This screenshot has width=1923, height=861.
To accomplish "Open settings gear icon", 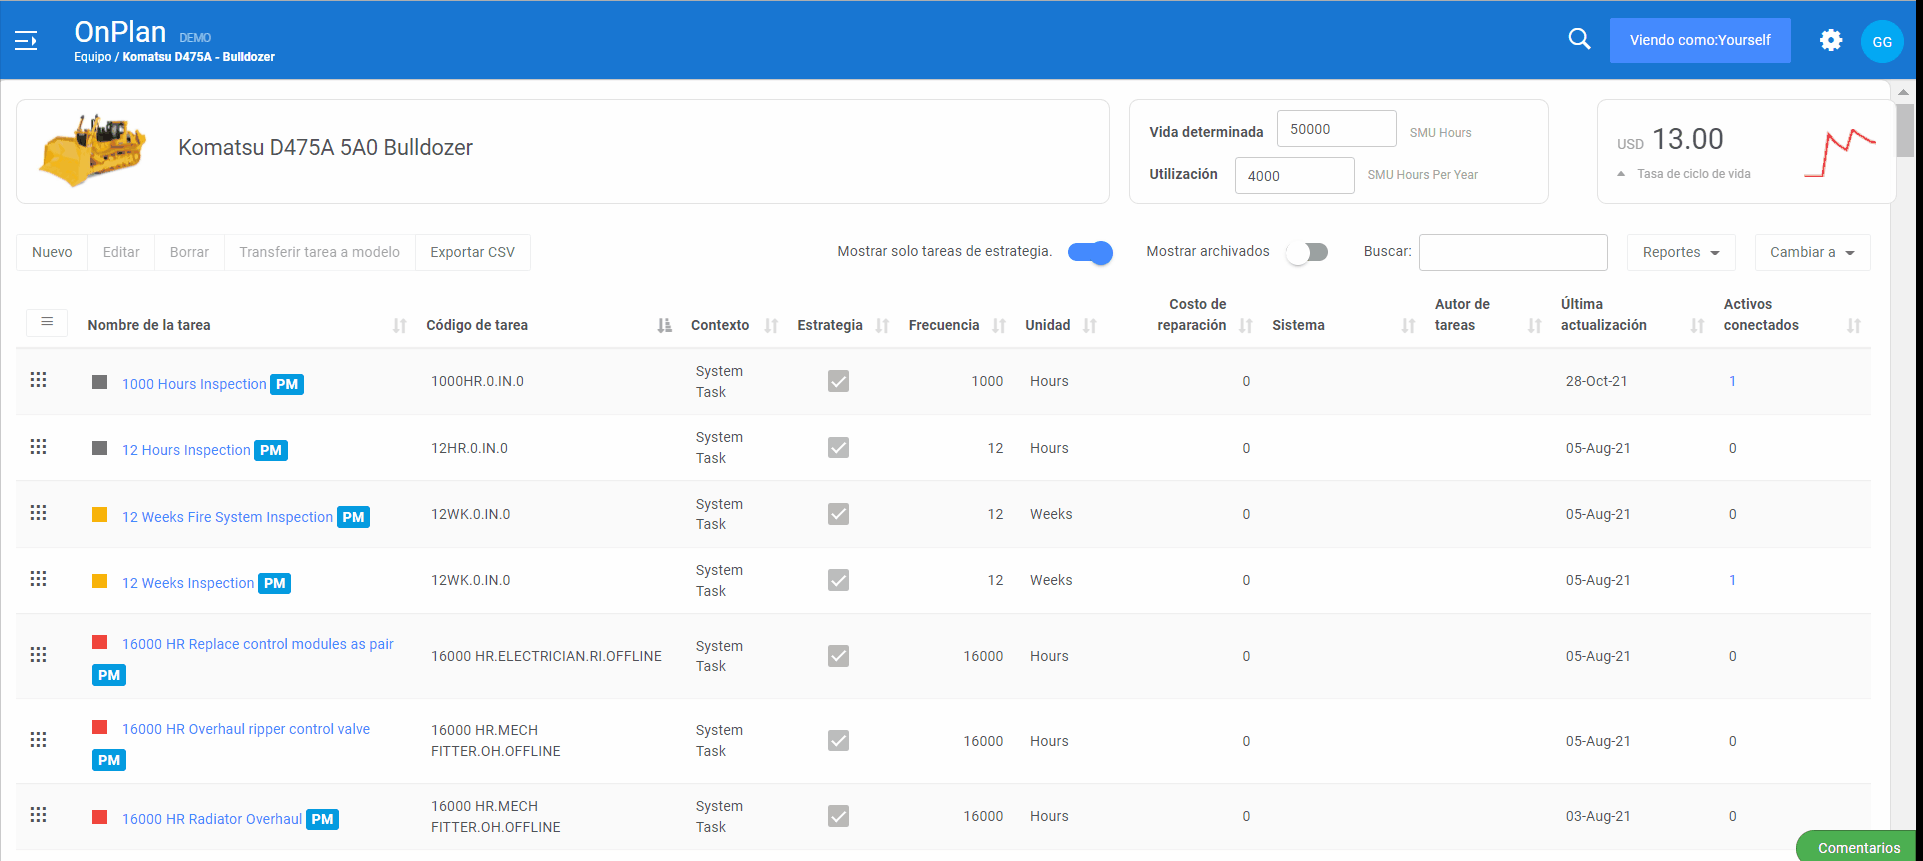I will point(1831,40).
